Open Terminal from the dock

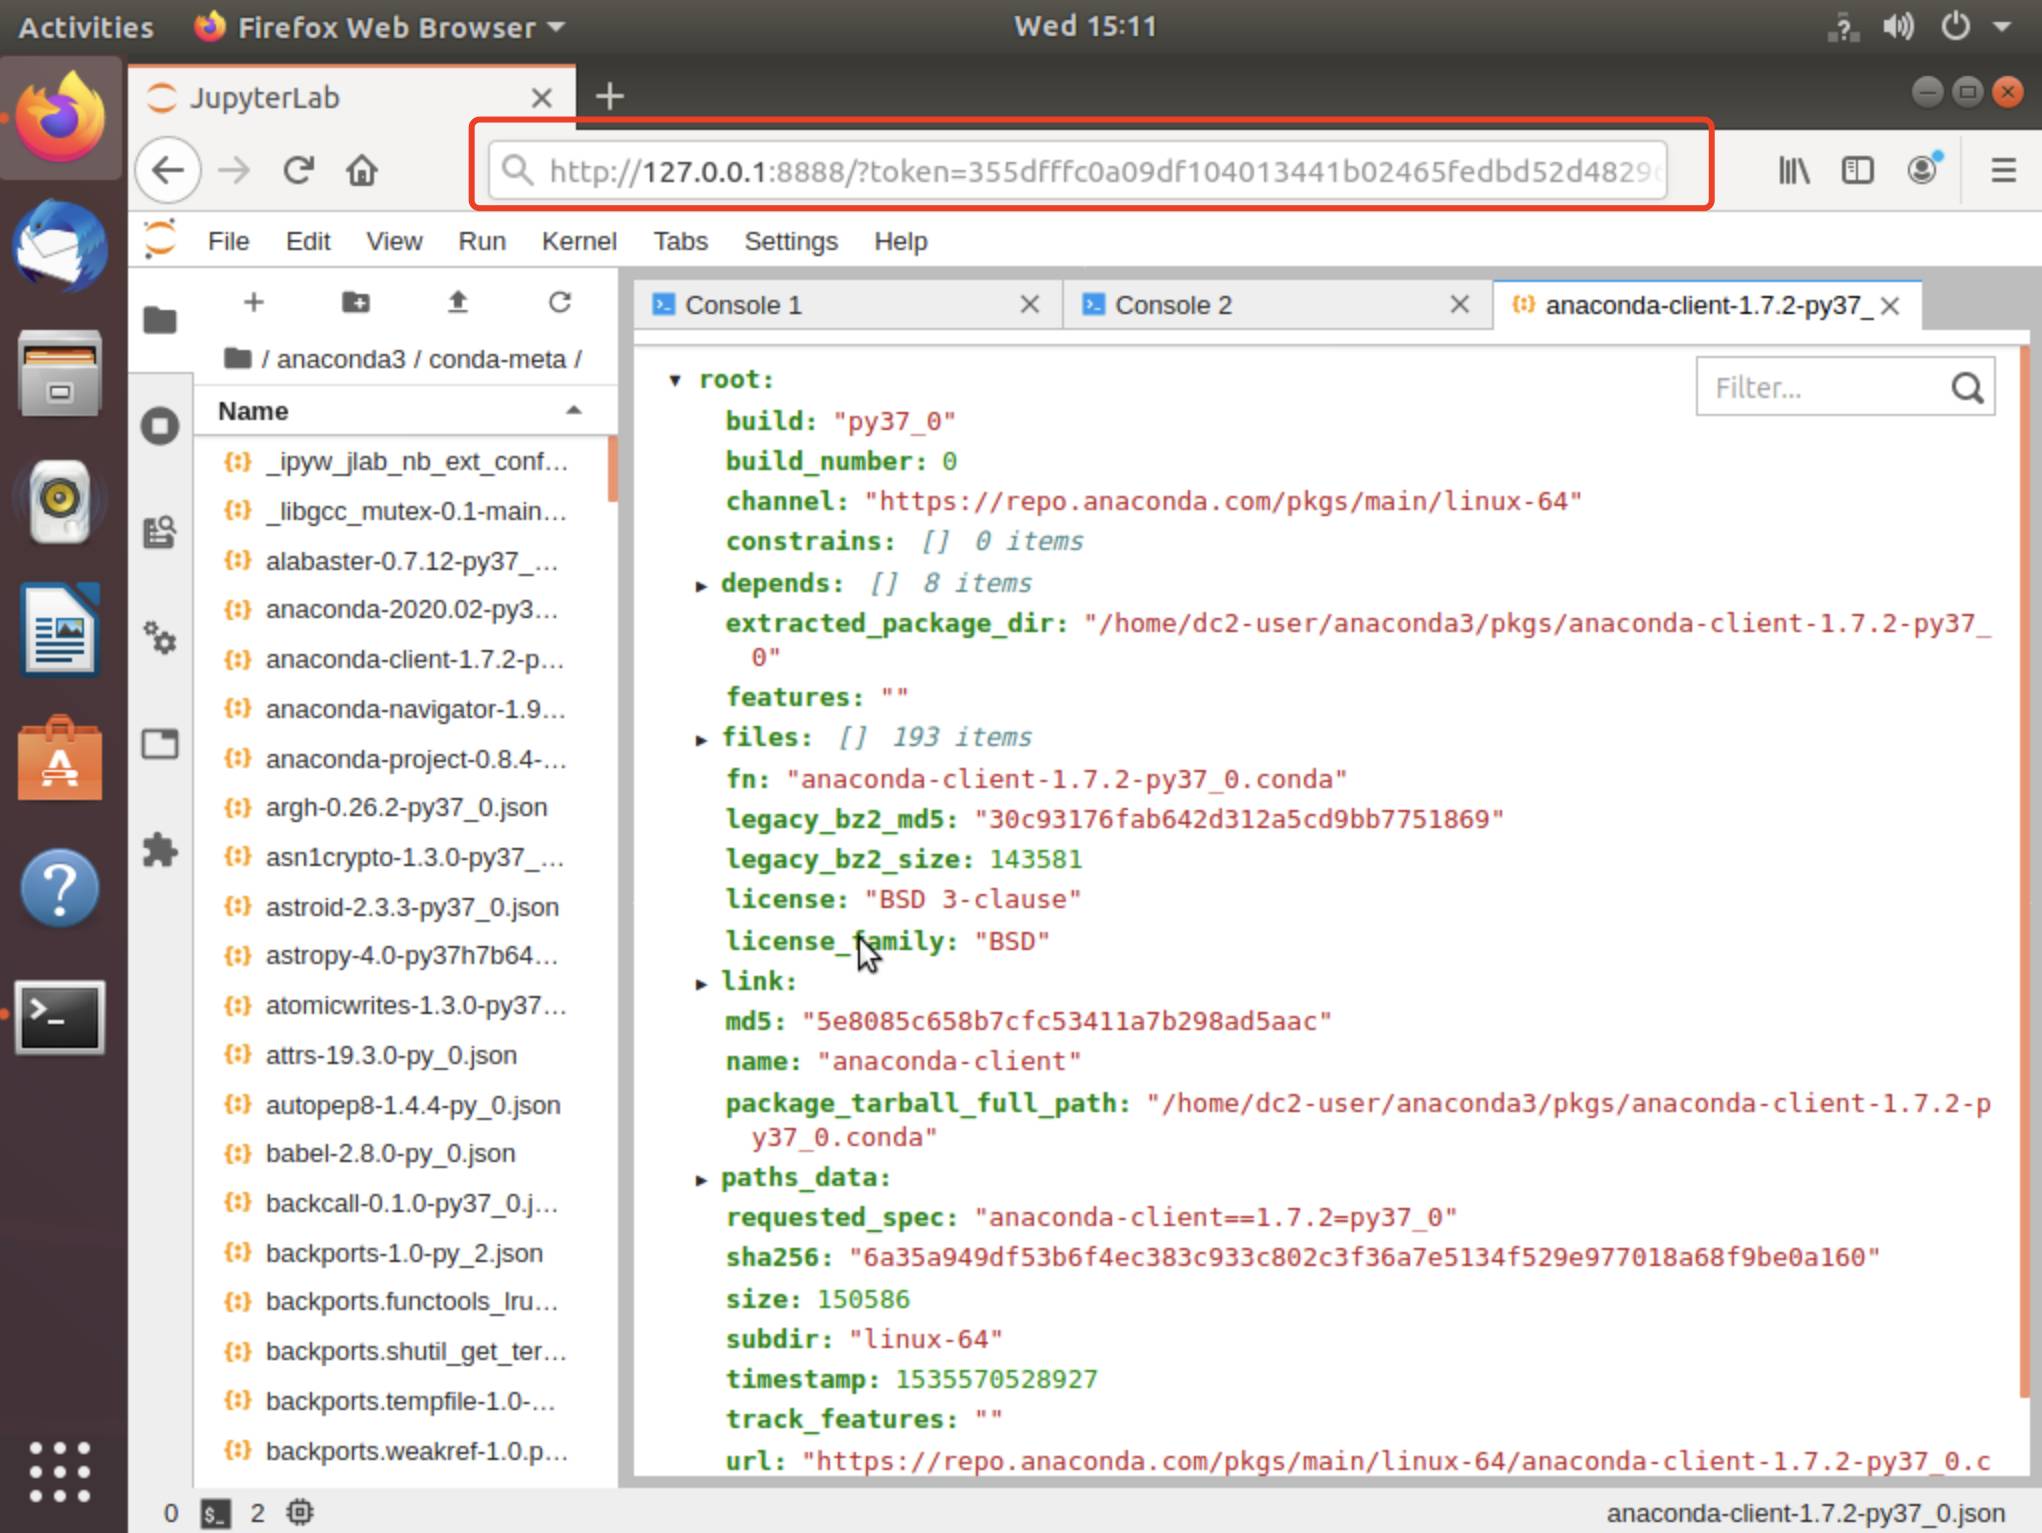[60, 1017]
